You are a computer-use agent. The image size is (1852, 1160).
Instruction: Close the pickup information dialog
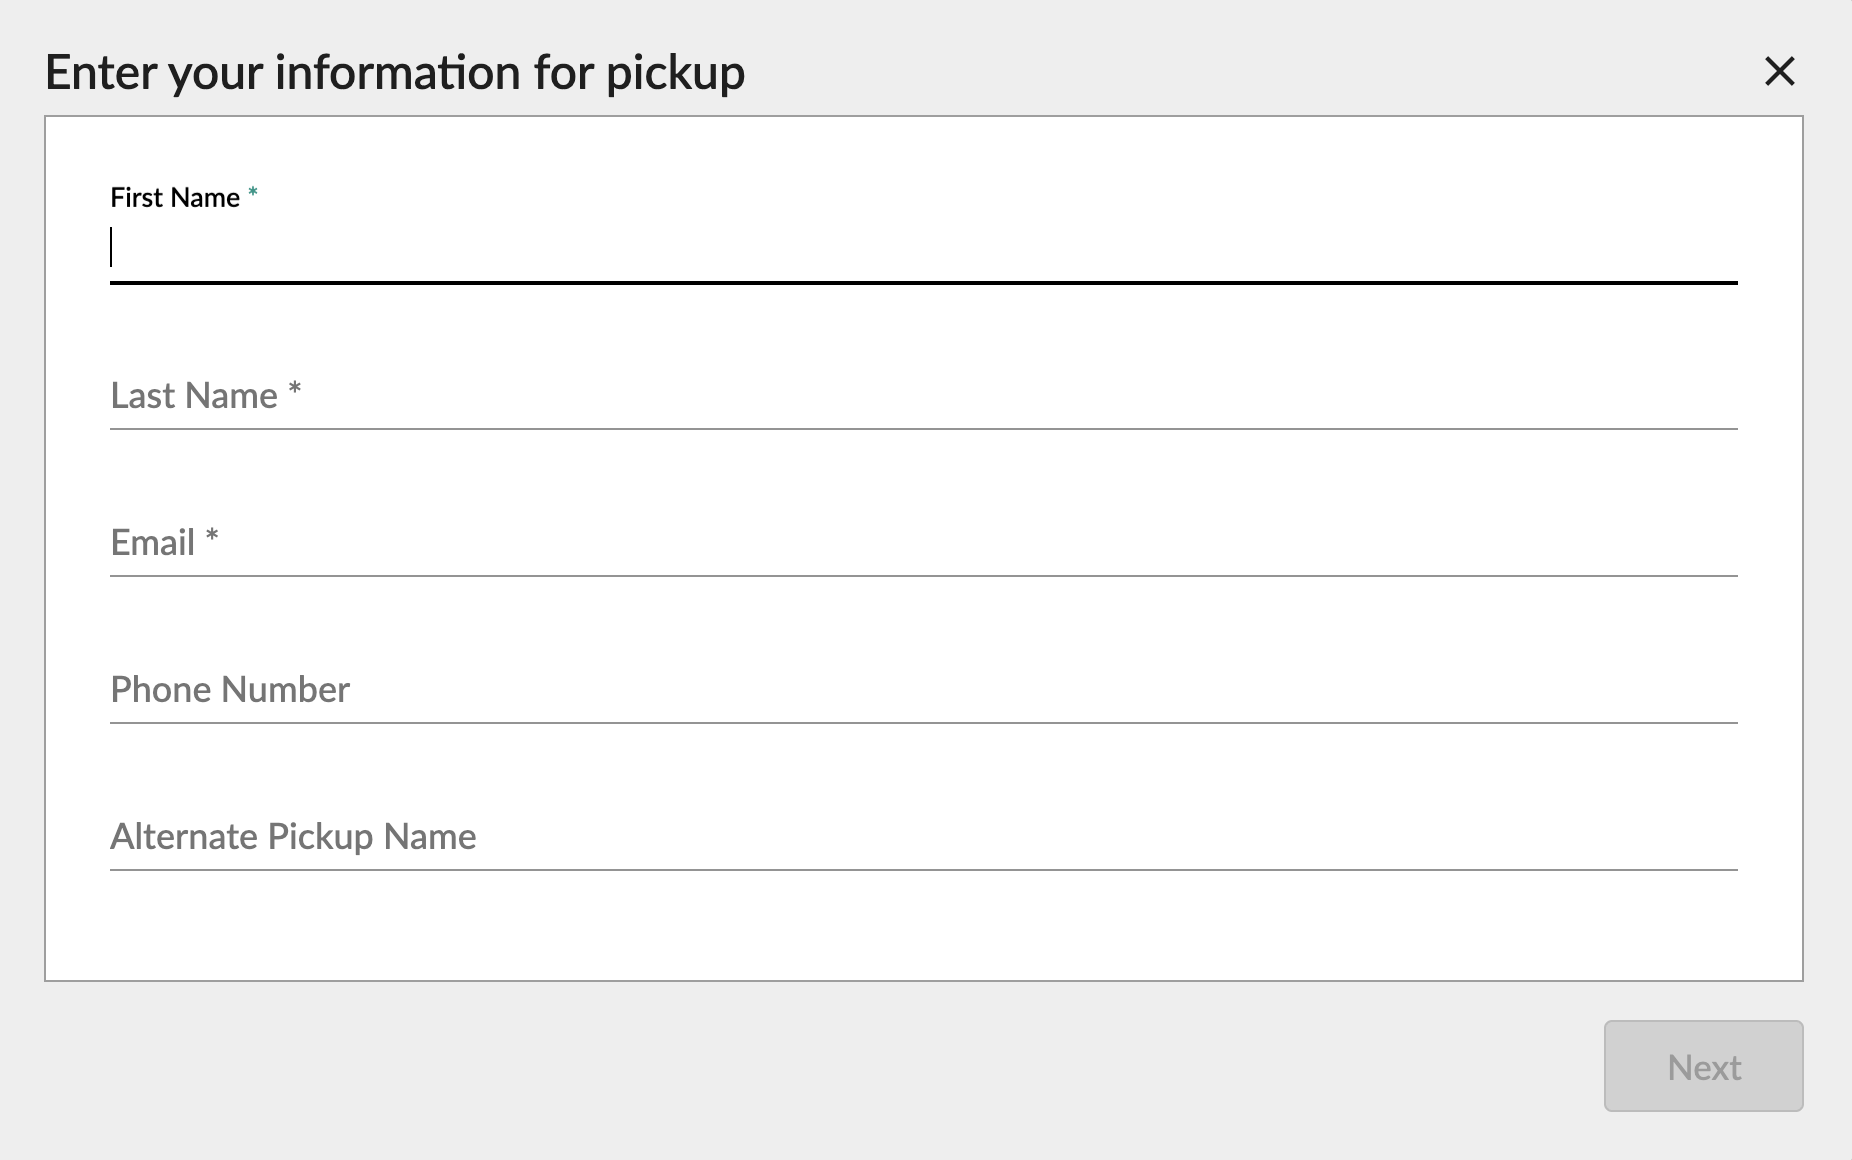point(1779,71)
